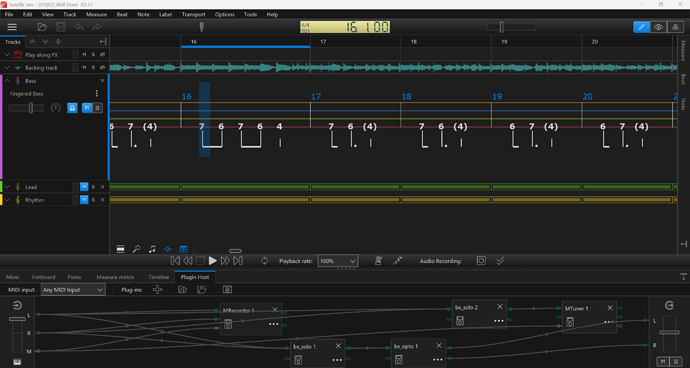Click the save disk icon
This screenshot has width=690, height=368.
61,27
